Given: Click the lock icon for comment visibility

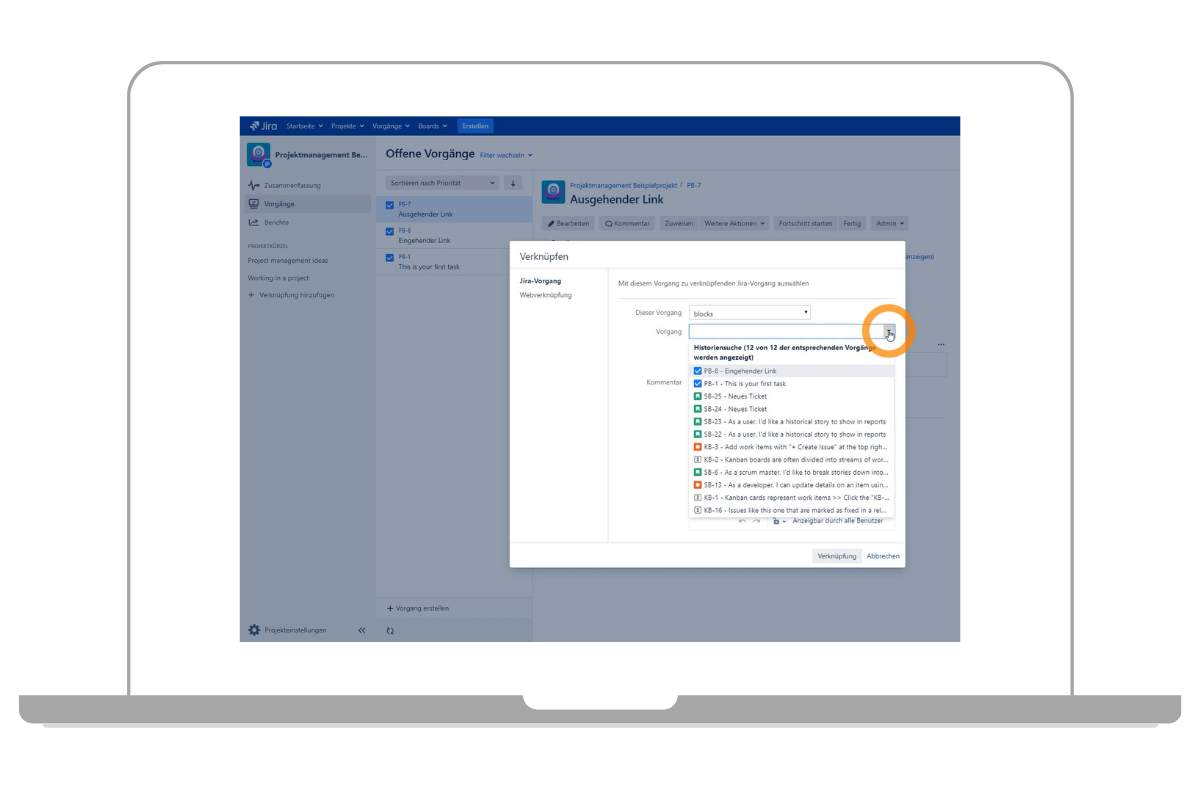Looking at the screenshot, I should 777,521.
